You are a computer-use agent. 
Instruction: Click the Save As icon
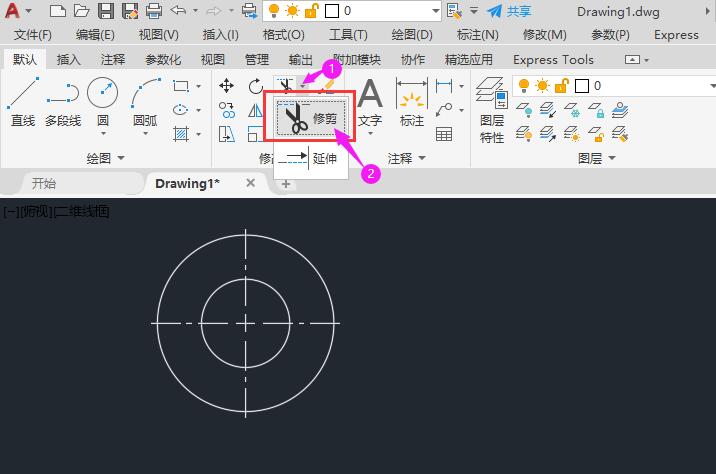click(130, 11)
